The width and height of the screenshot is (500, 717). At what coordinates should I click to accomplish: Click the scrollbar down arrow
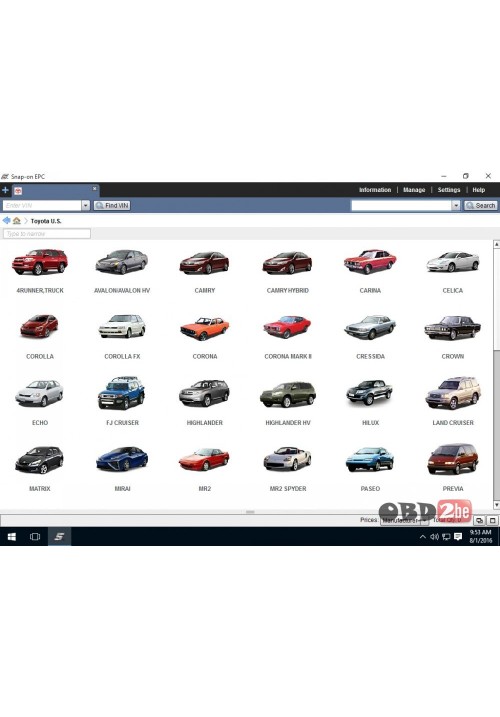tap(496, 505)
